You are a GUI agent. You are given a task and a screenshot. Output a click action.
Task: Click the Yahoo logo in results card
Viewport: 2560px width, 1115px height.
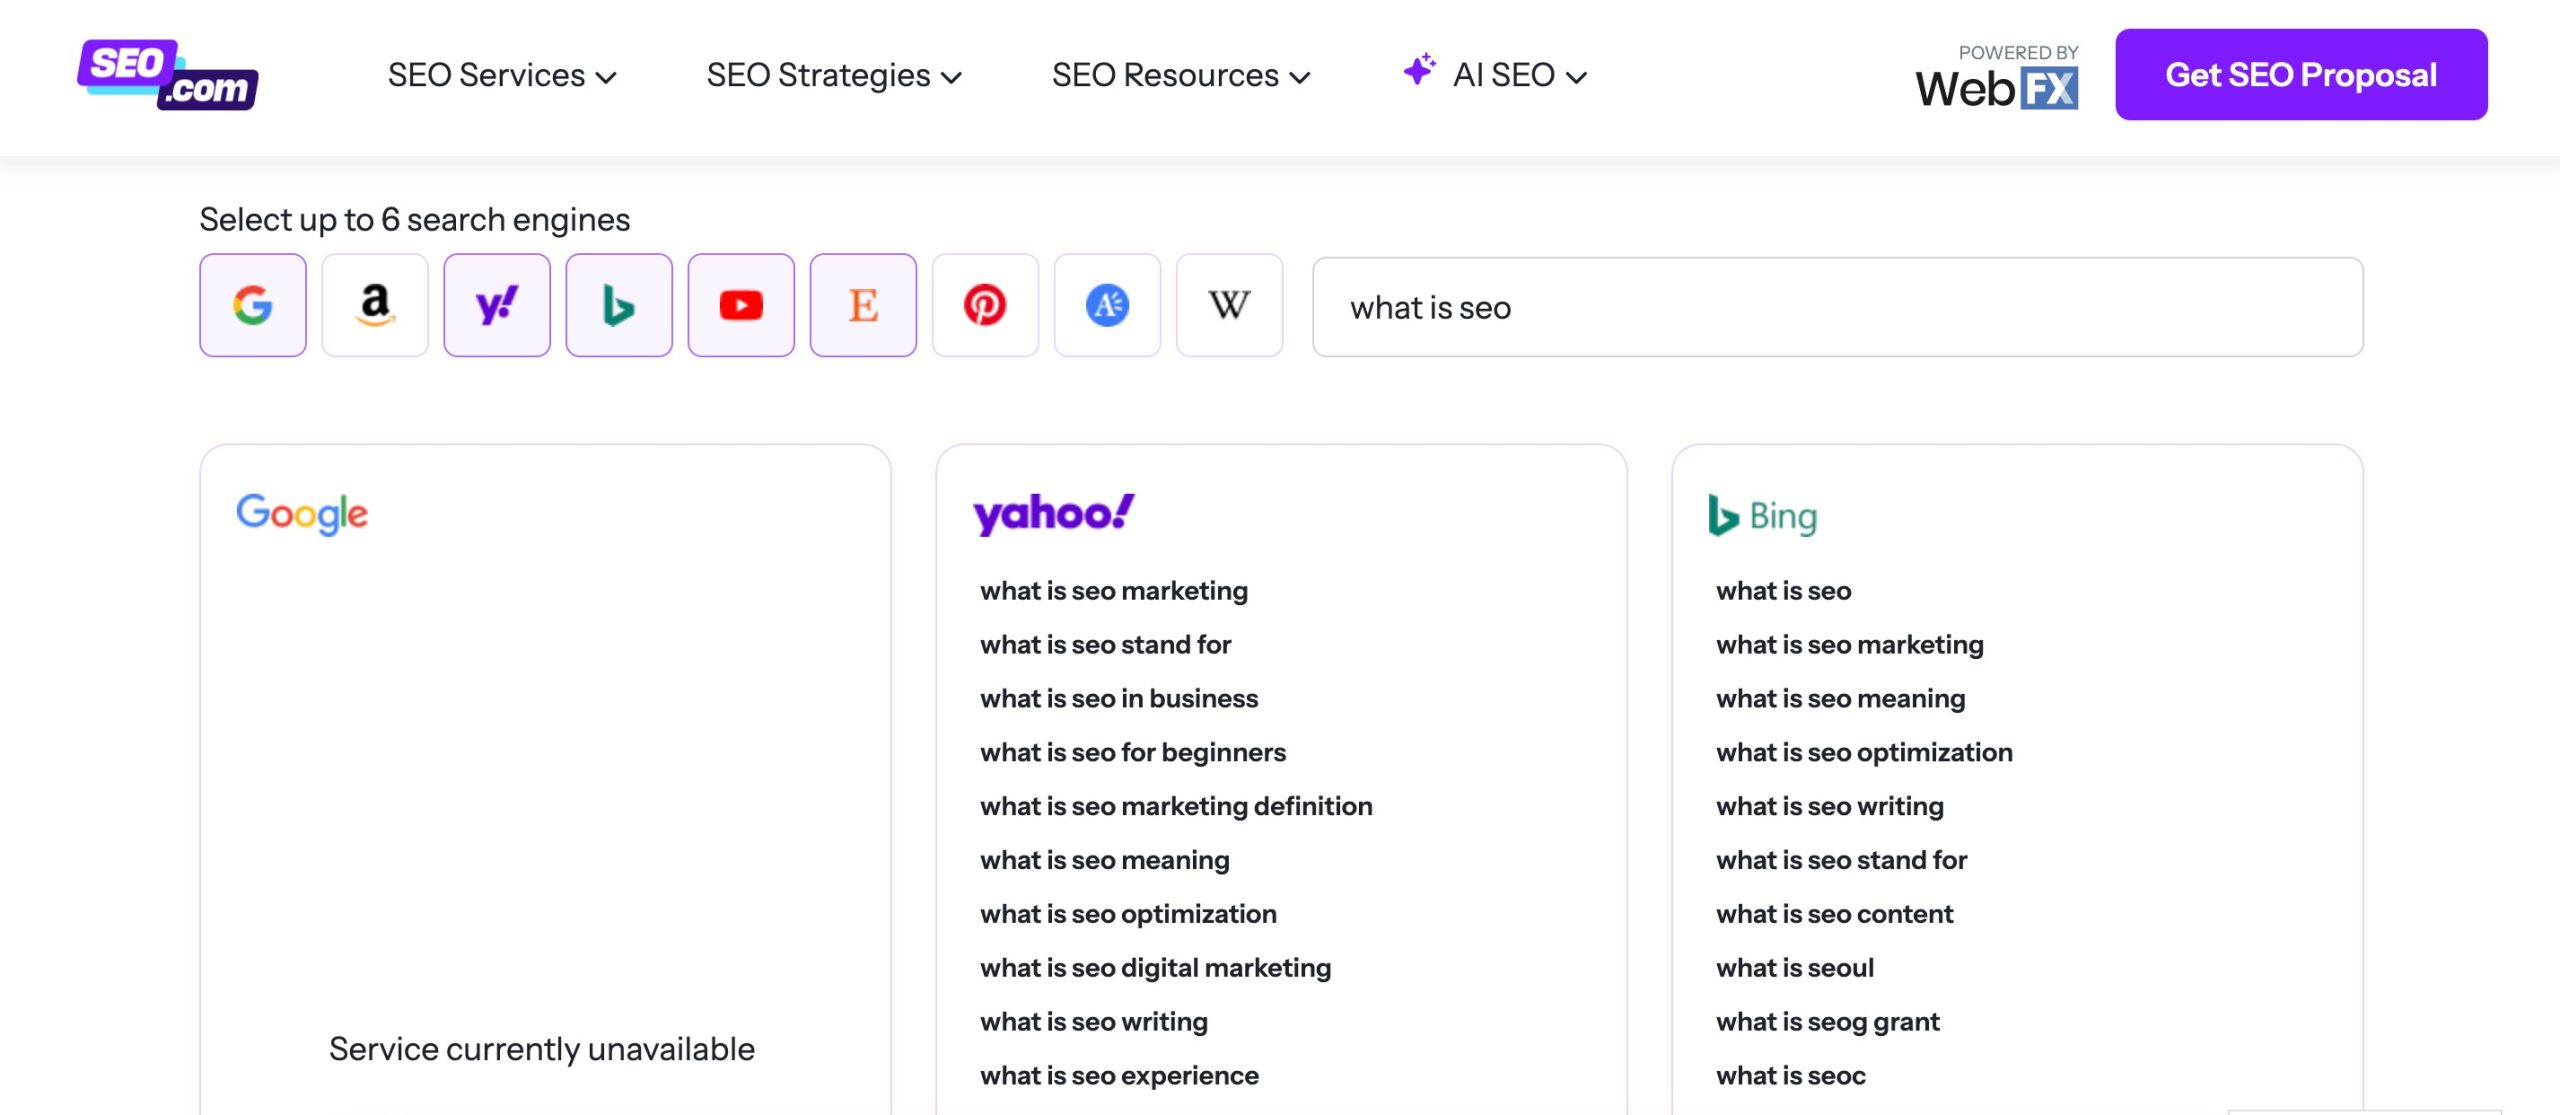1054,514
